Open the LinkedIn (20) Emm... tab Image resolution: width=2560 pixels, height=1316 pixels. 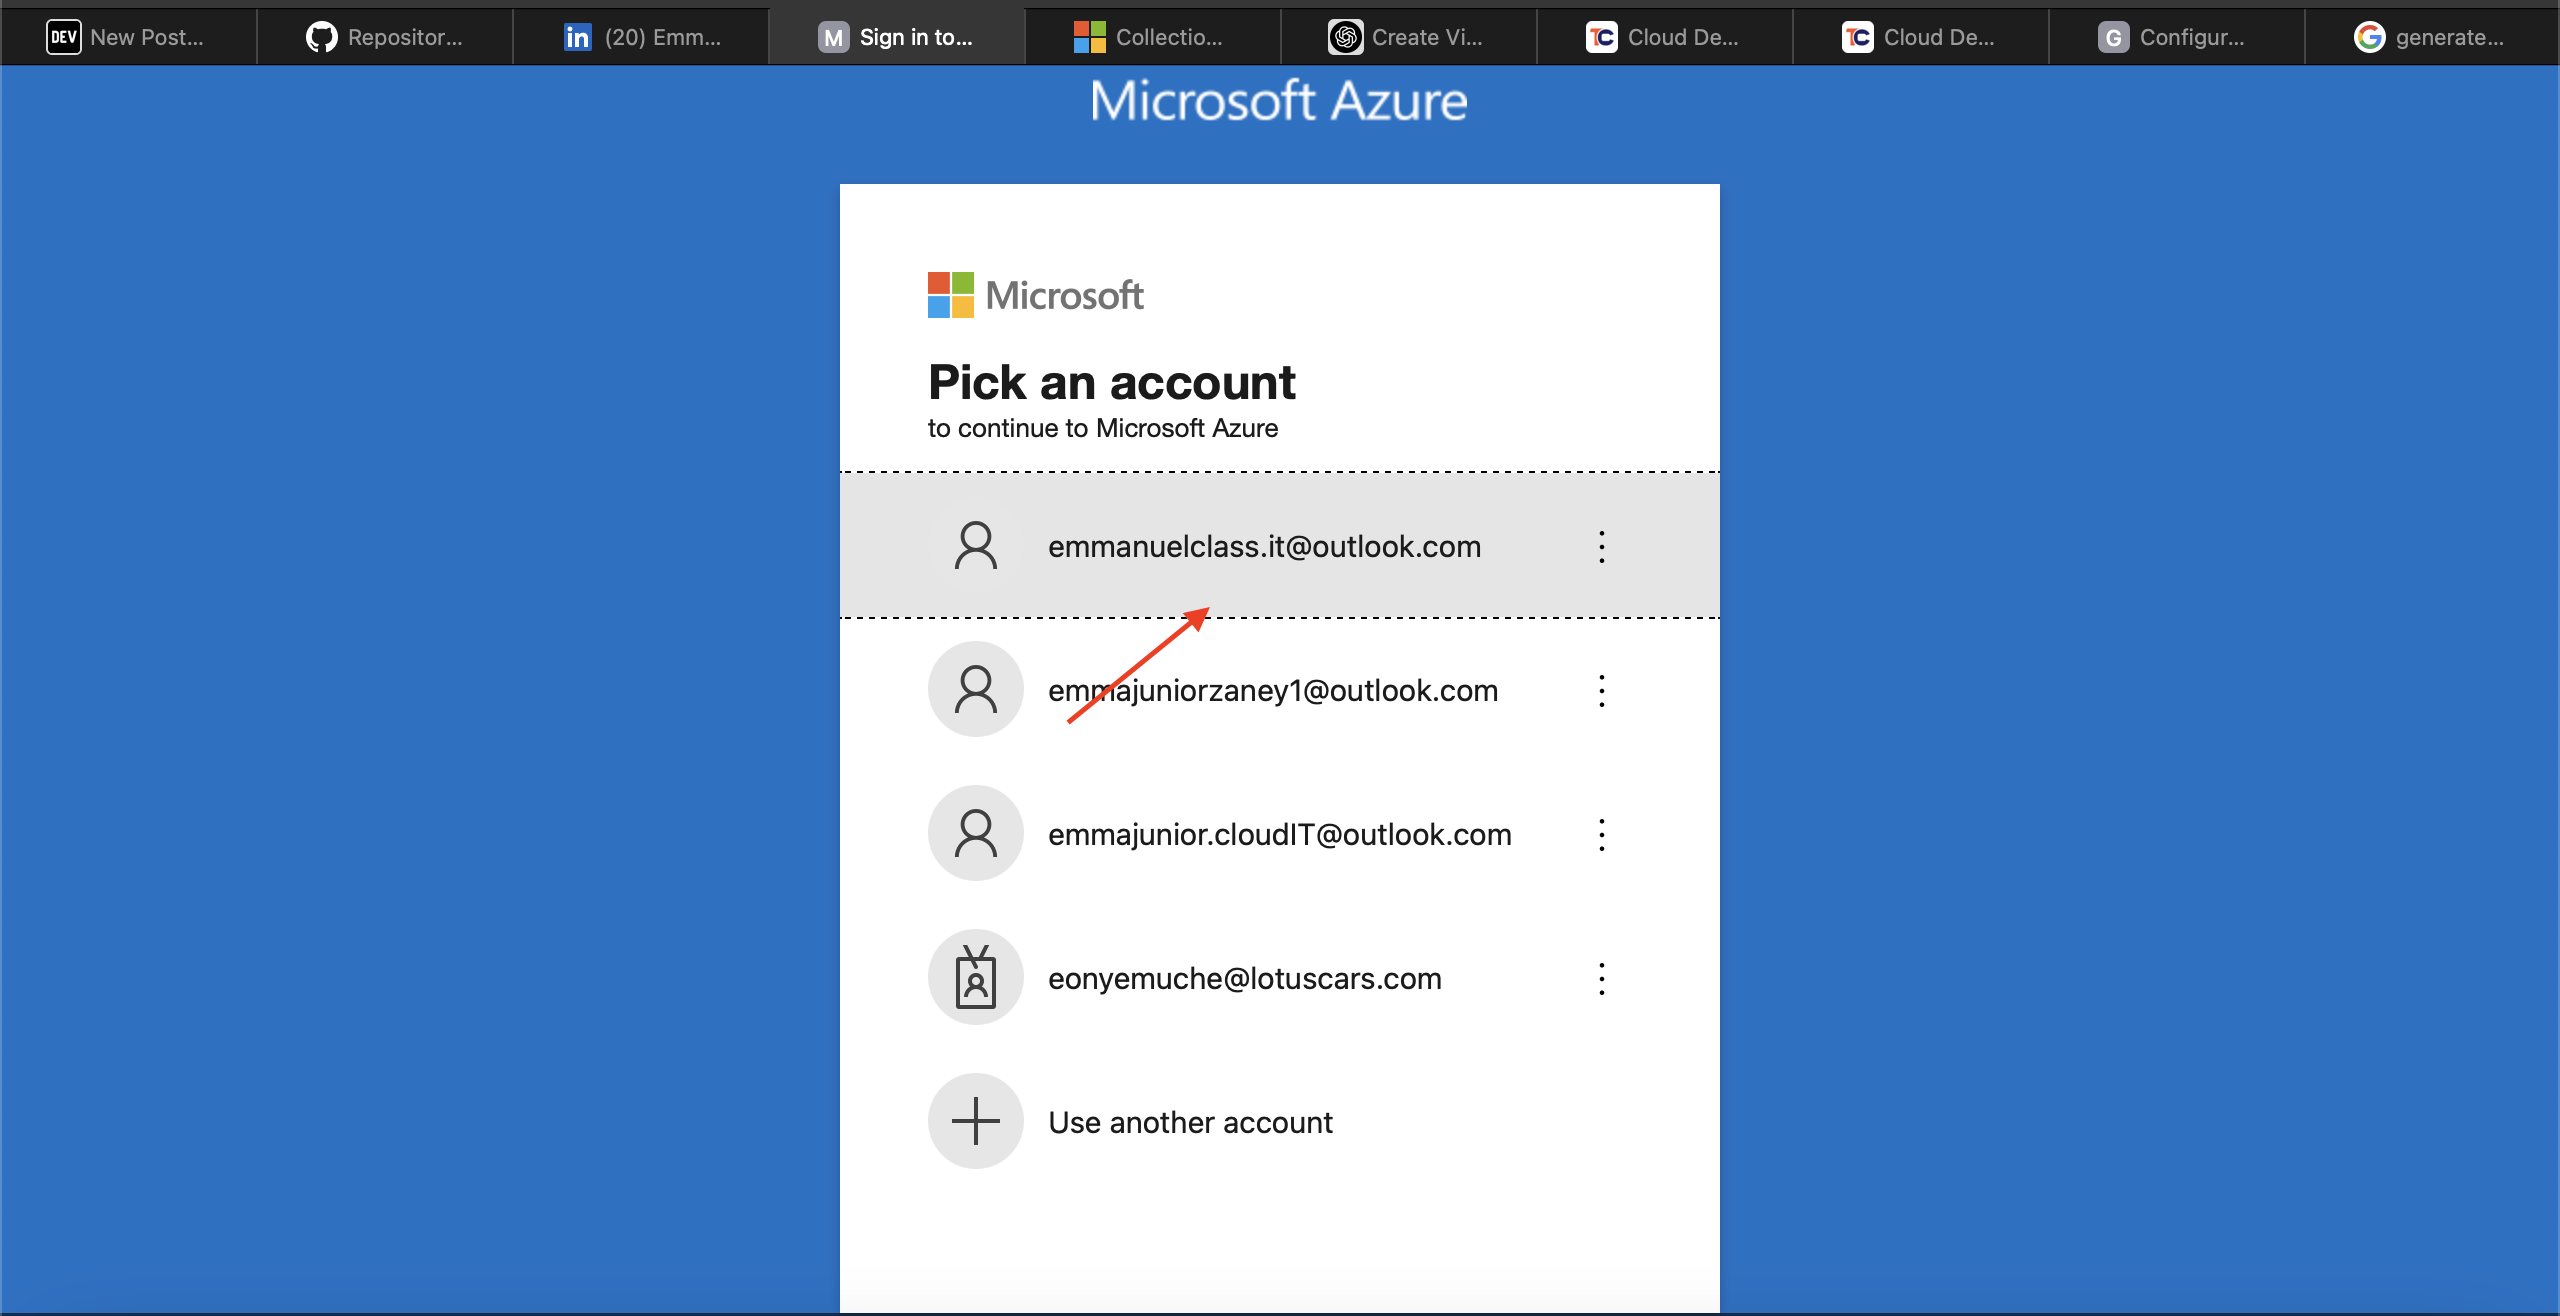coord(641,37)
